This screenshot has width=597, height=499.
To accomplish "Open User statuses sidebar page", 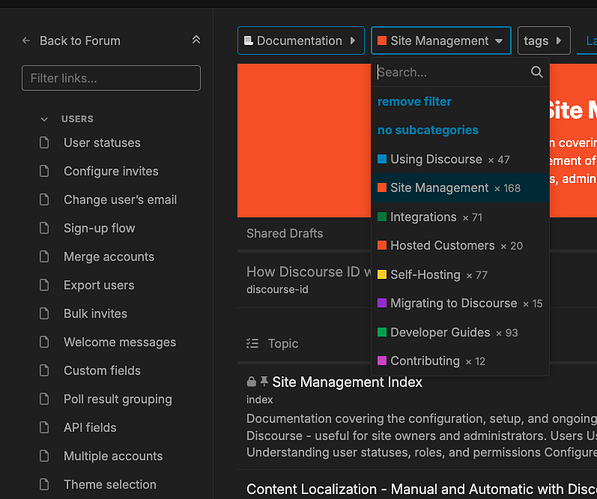I will (102, 143).
